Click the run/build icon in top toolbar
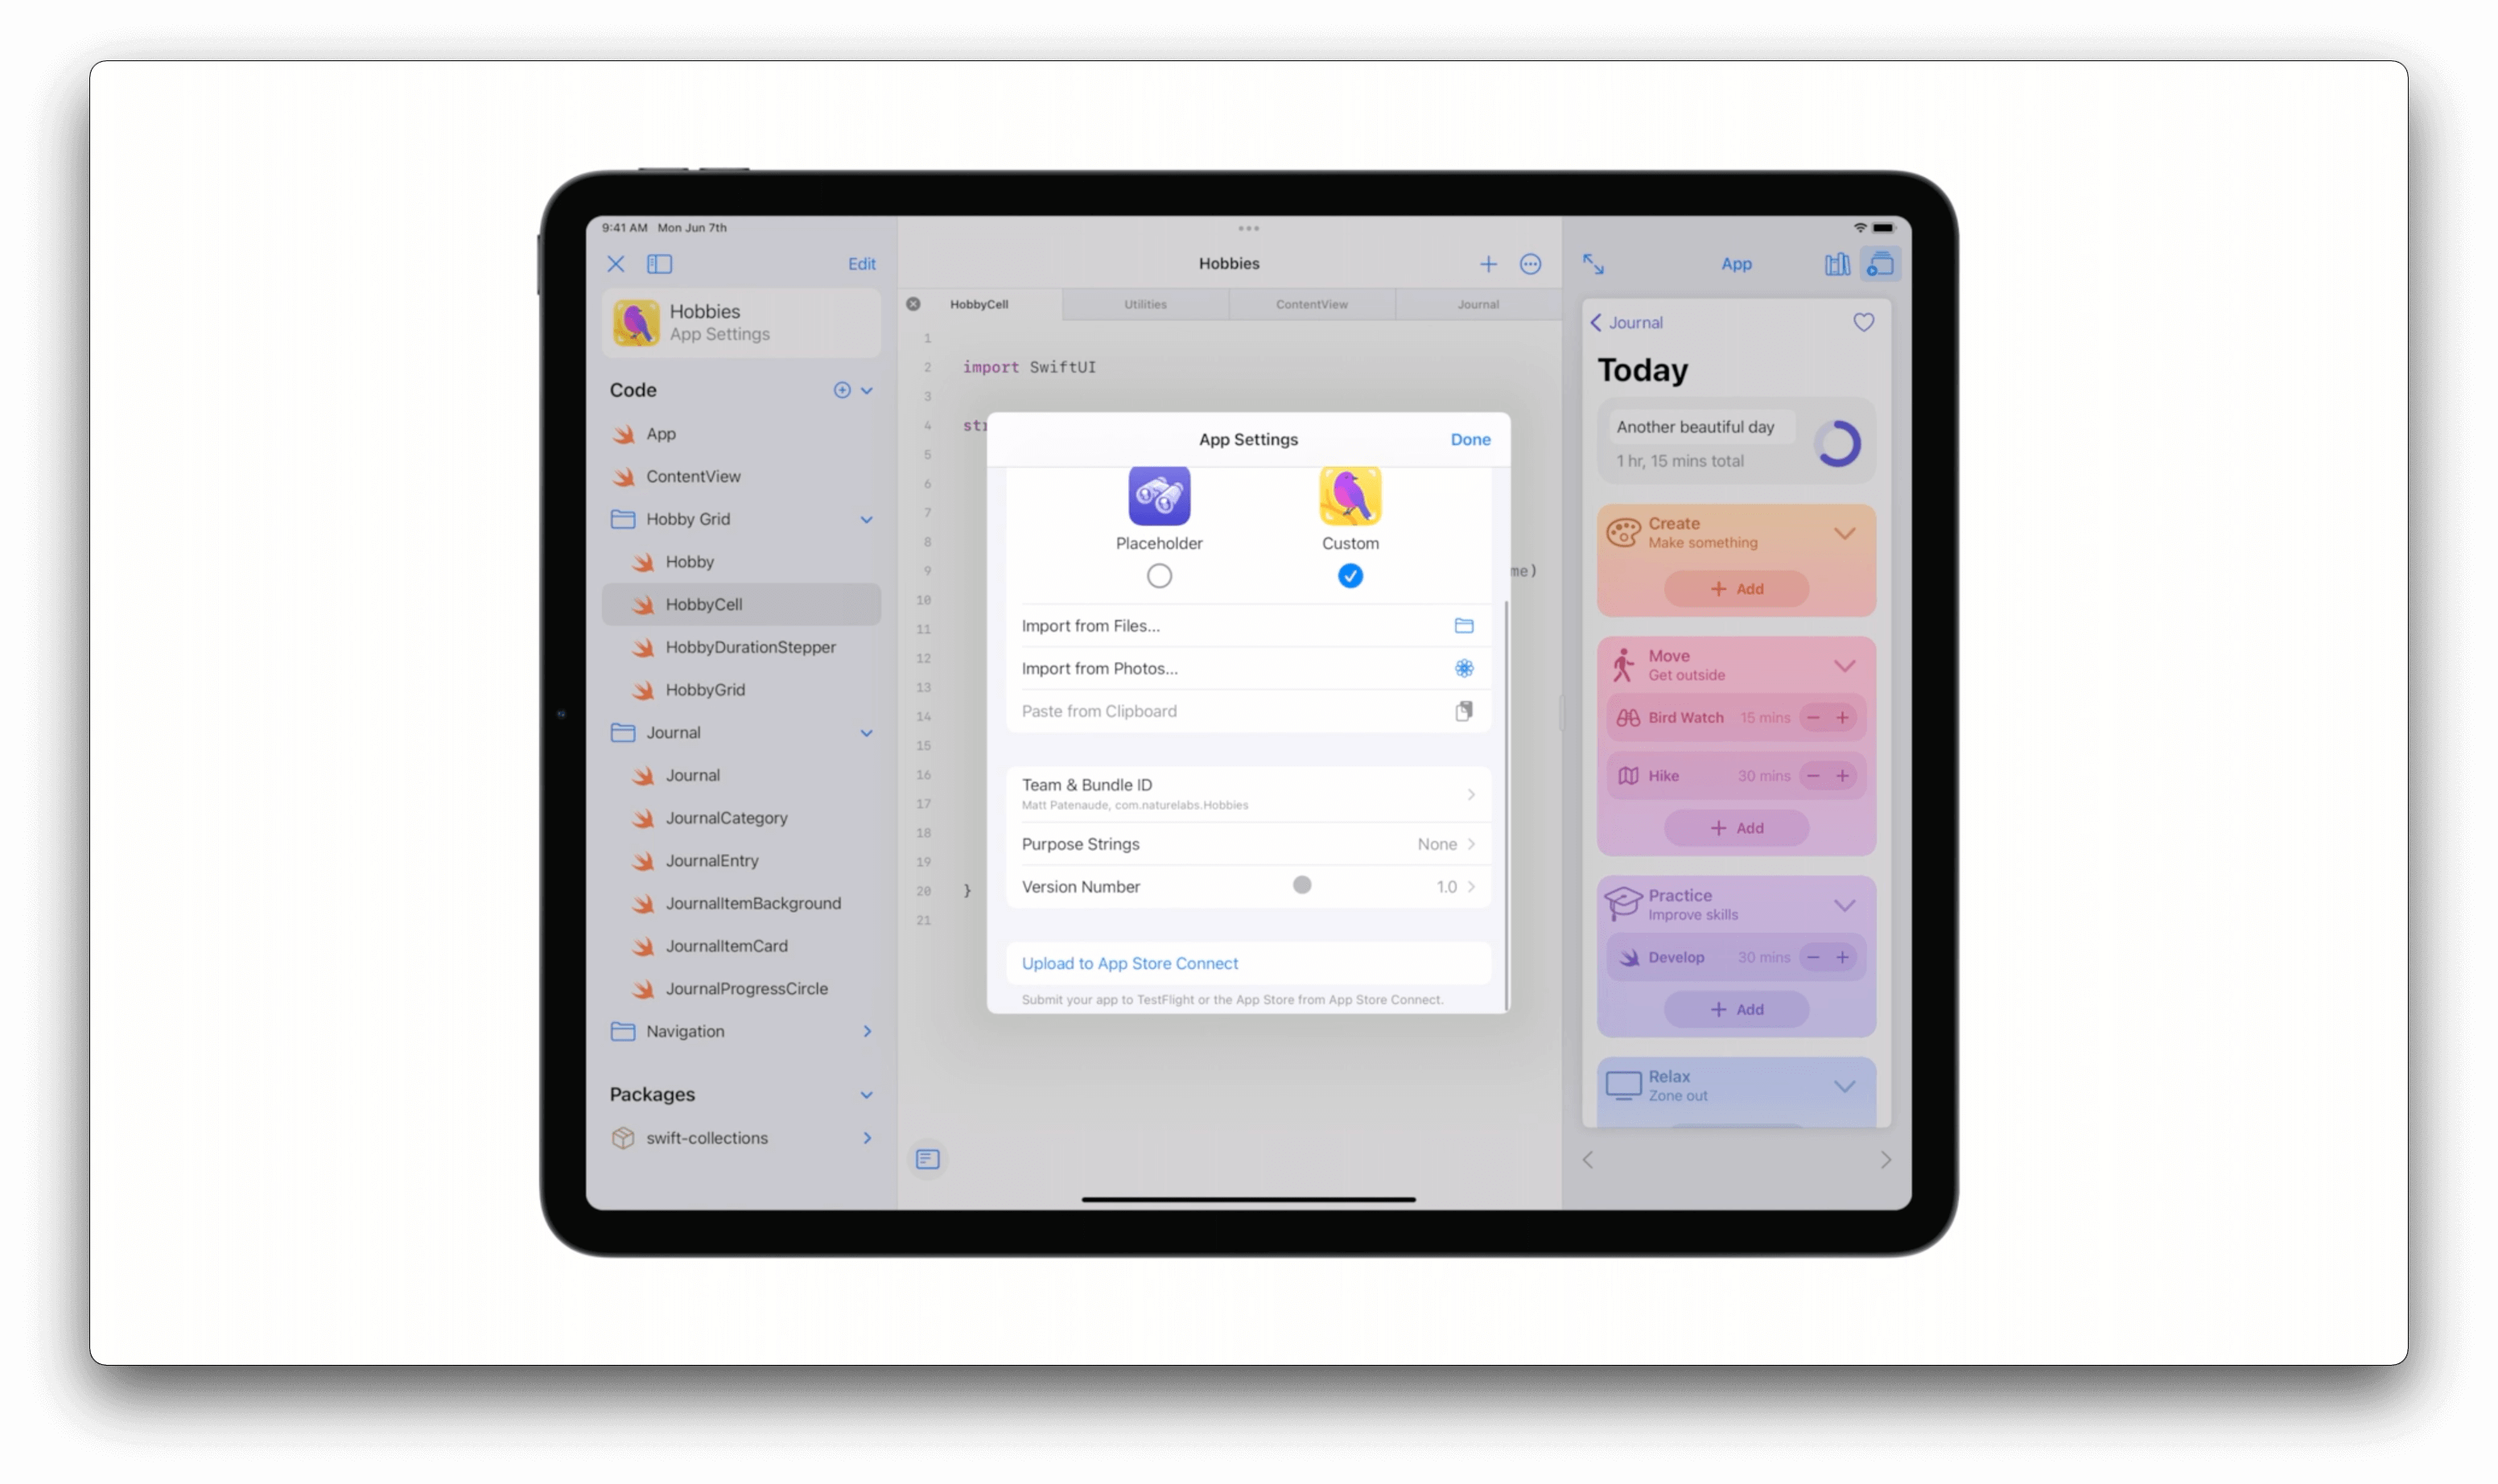The width and height of the screenshot is (2498, 1484). (1880, 263)
